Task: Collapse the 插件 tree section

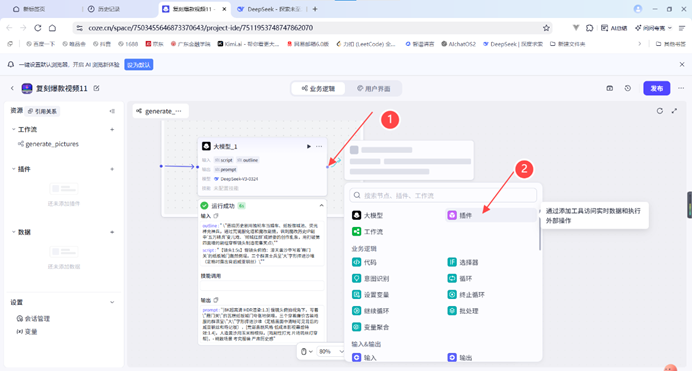Action: pos(13,169)
